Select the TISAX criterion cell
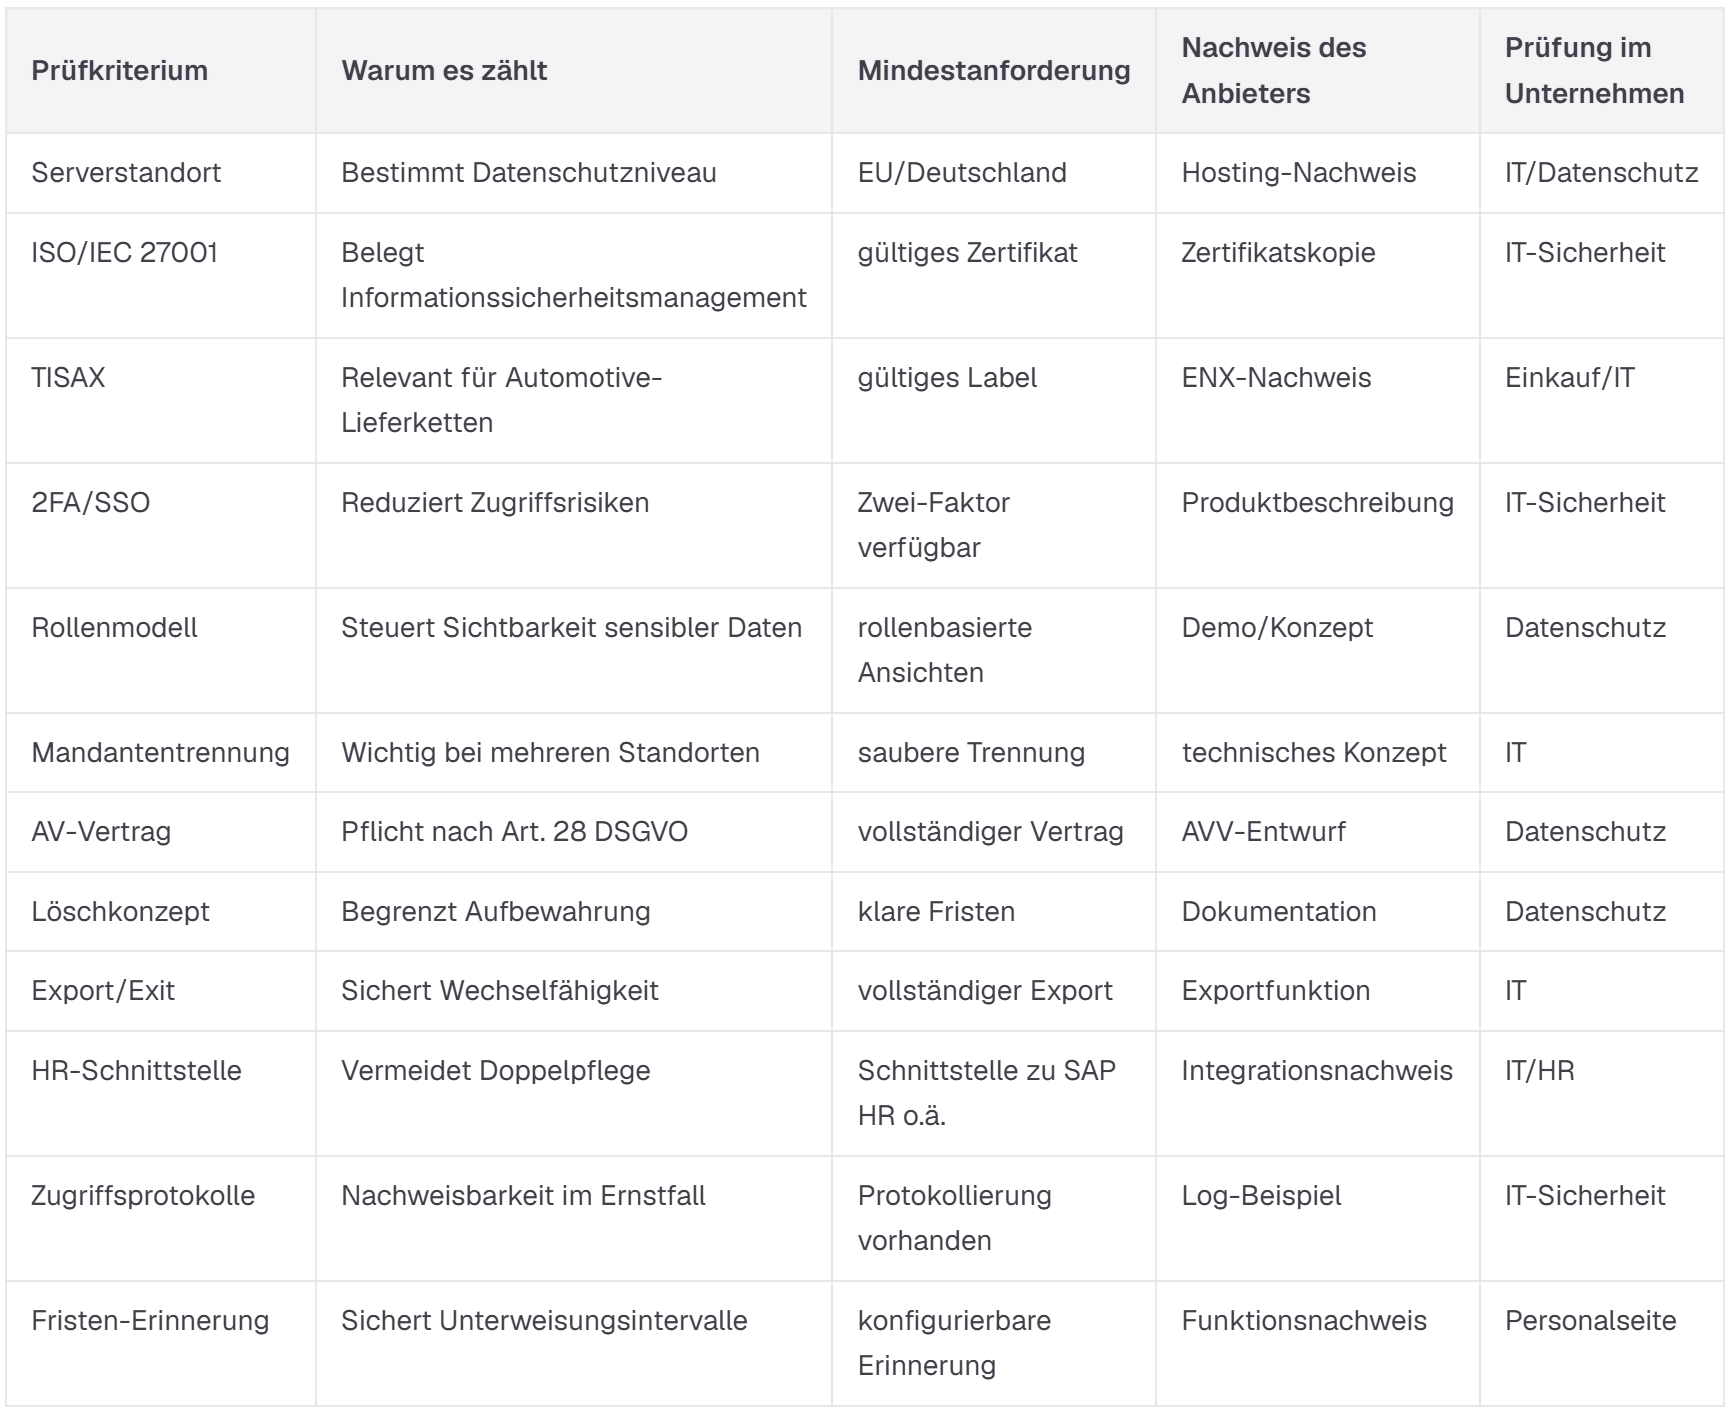Image resolution: width=1731 pixels, height=1416 pixels. click(x=68, y=377)
